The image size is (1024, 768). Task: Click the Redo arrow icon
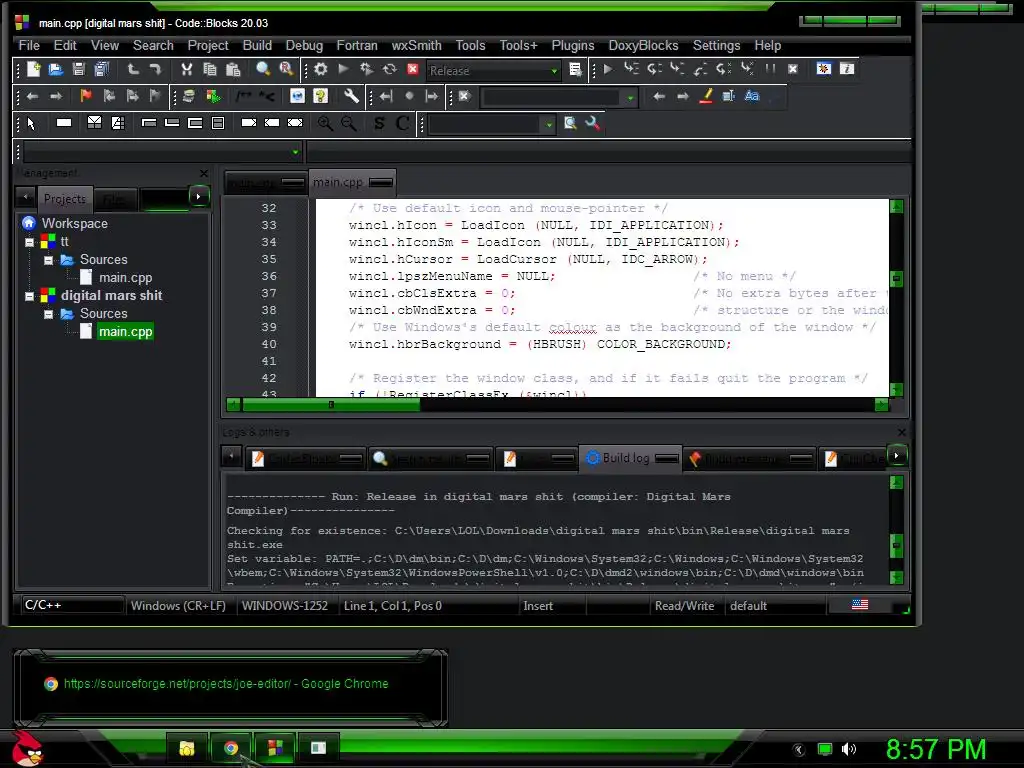155,69
